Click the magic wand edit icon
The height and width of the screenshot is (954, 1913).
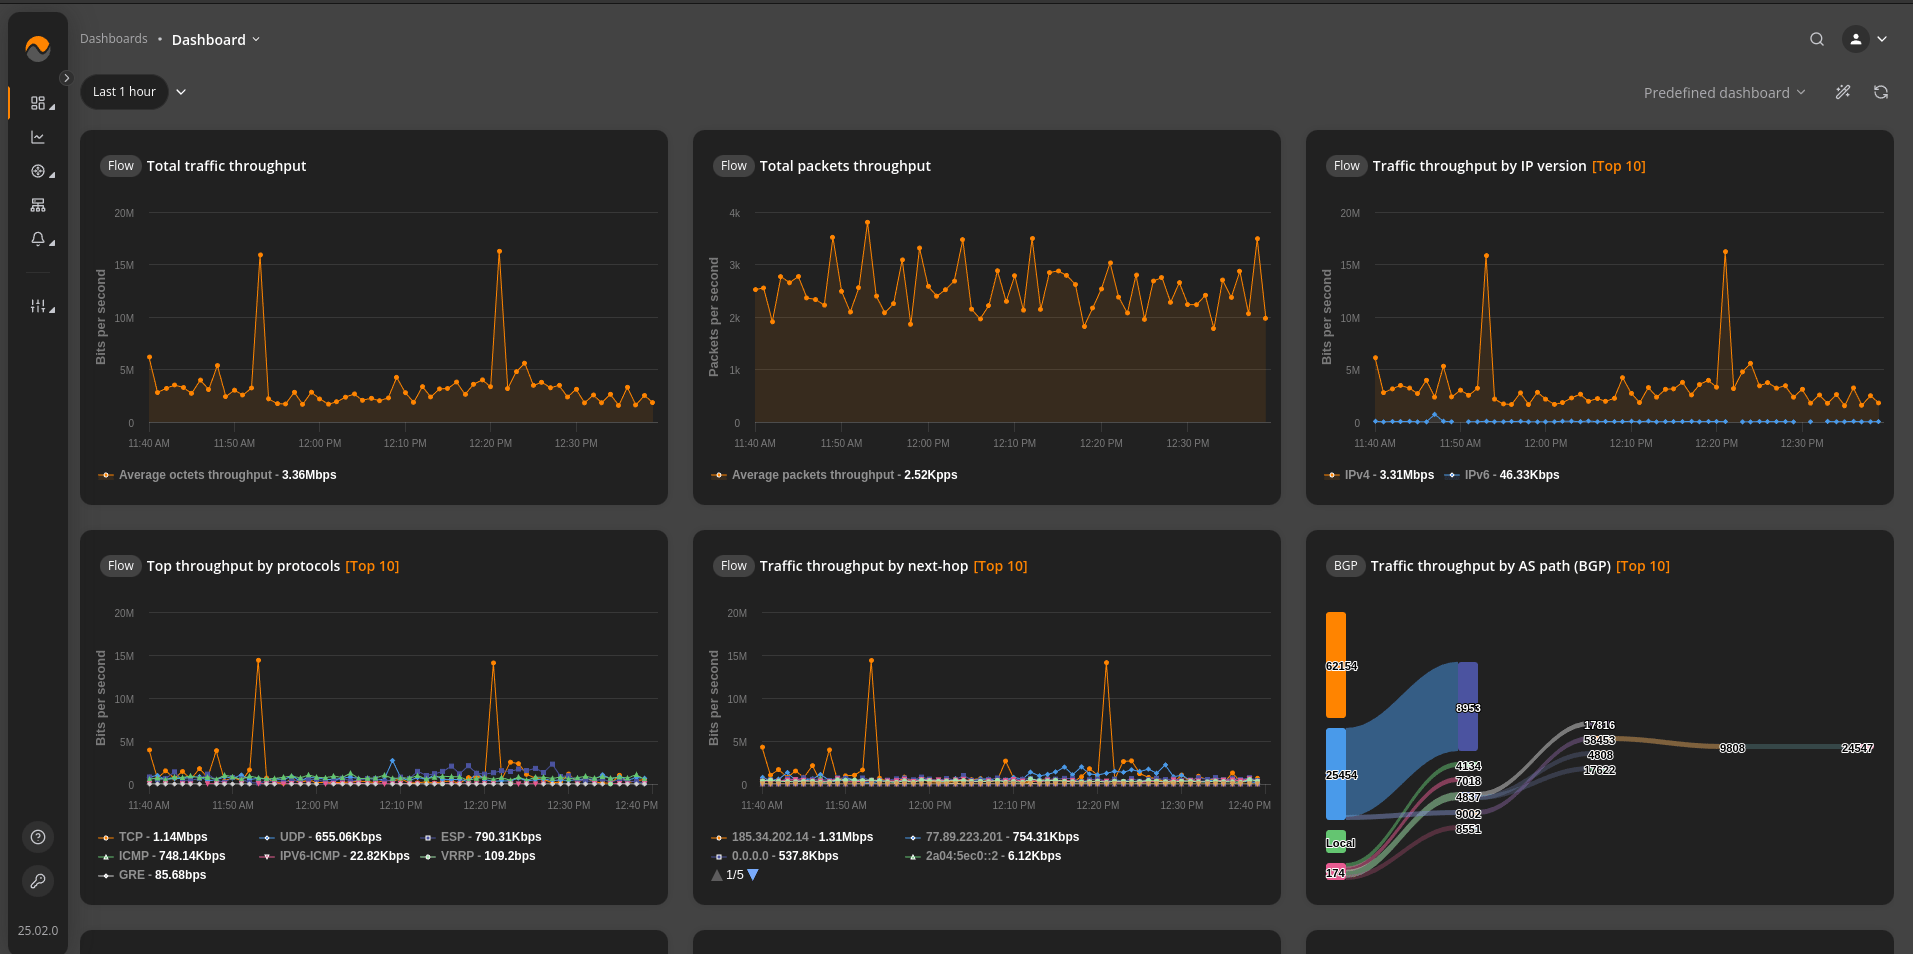tap(1843, 92)
